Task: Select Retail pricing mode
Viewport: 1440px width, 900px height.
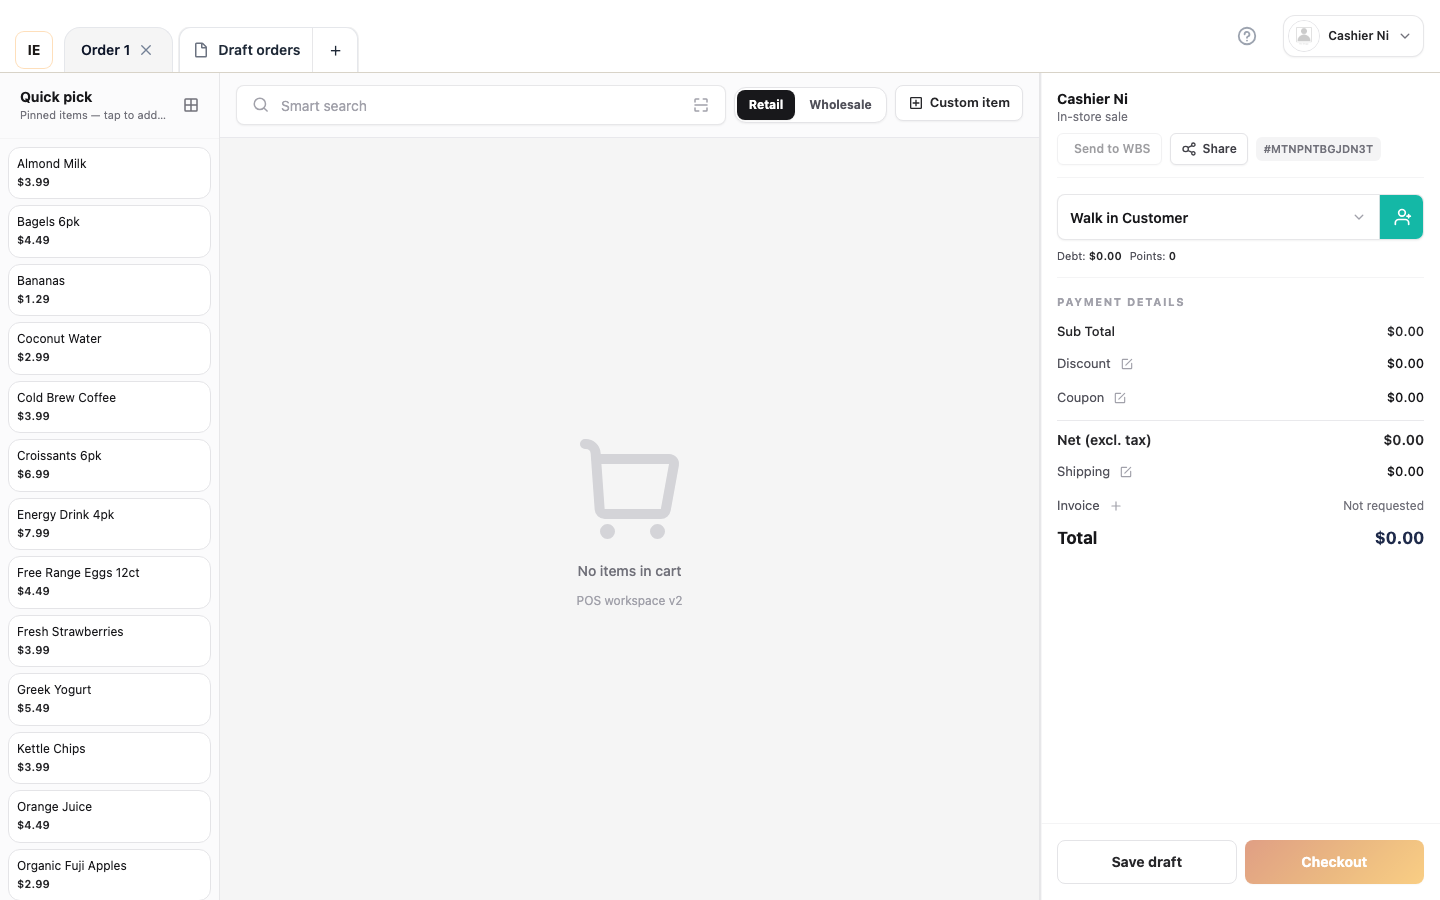Action: (766, 105)
